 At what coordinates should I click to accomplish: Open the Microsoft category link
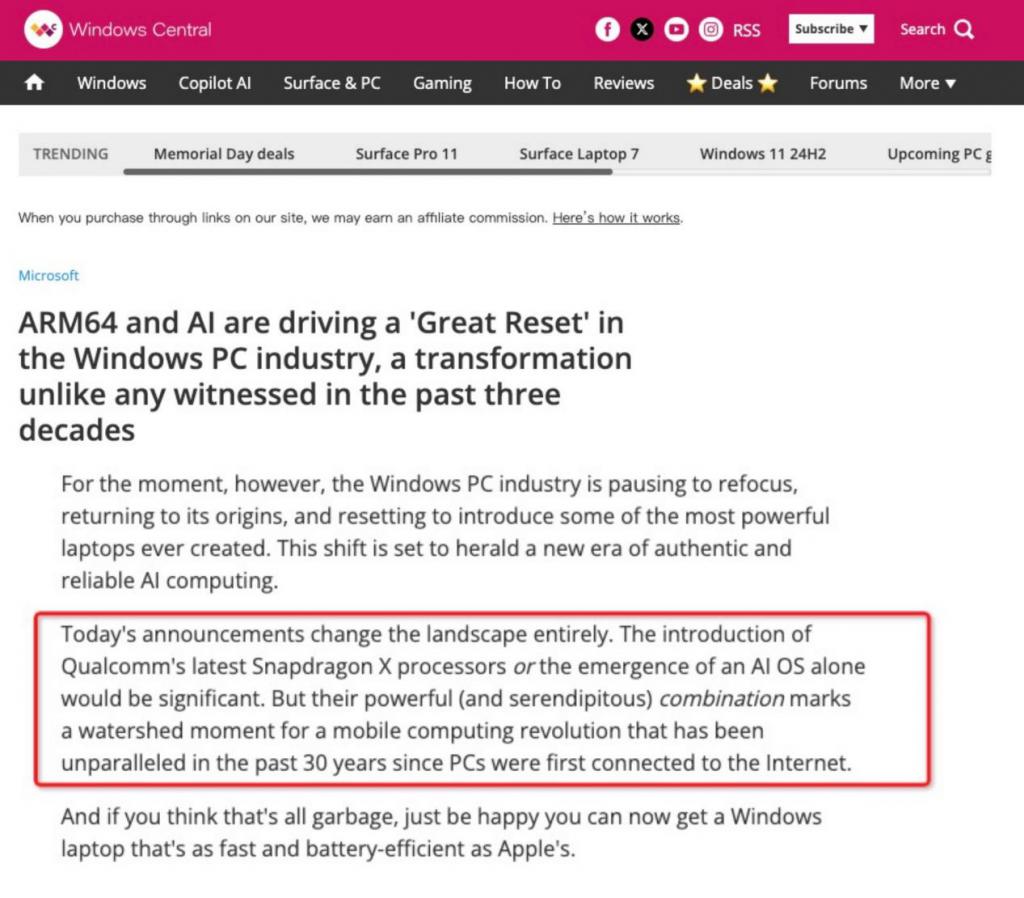(x=48, y=276)
